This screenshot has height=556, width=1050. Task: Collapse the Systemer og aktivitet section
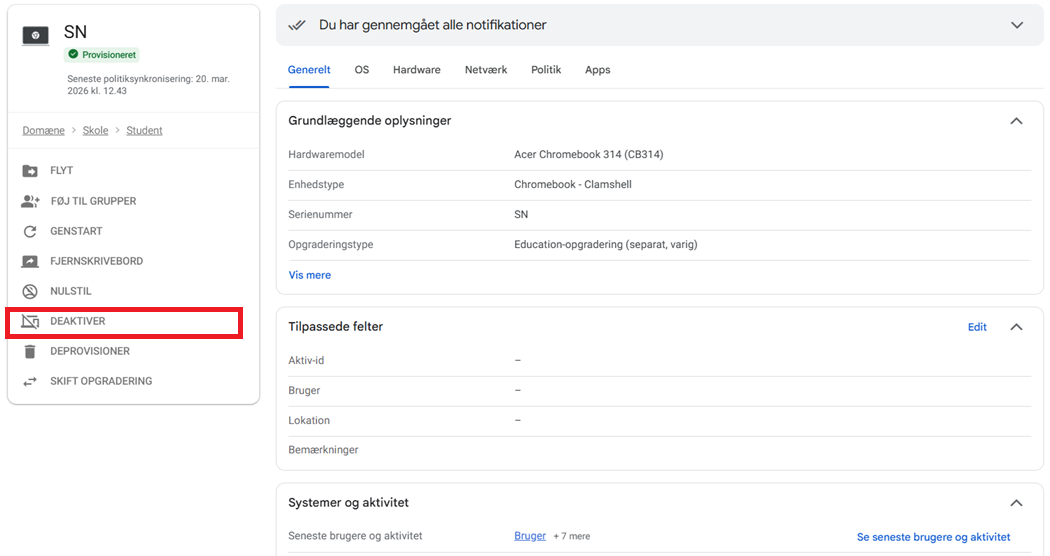(x=1016, y=503)
